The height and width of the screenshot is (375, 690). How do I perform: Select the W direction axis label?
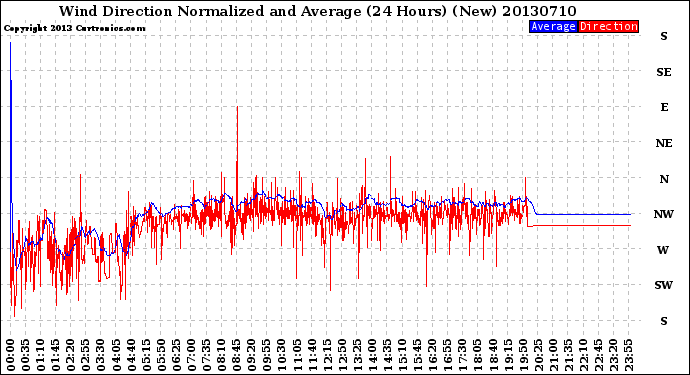[x=664, y=250]
